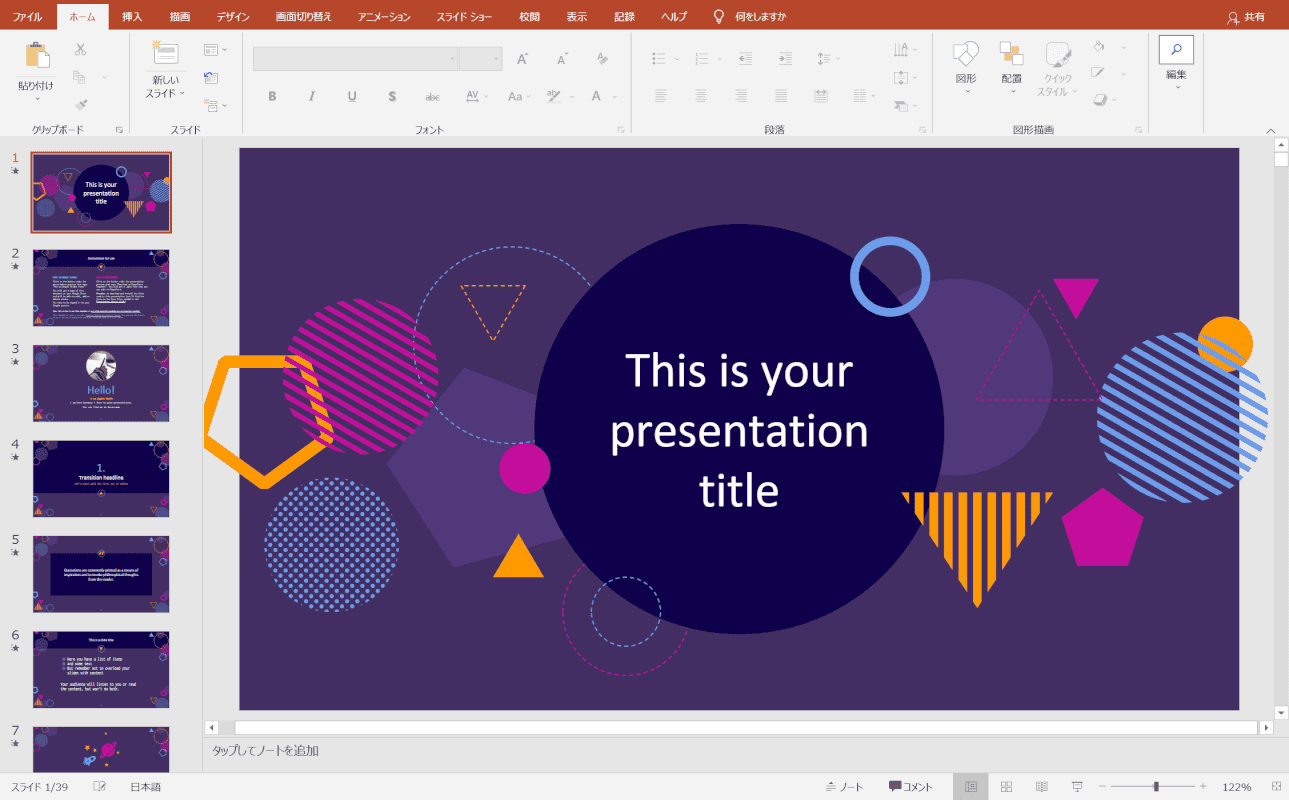Click notes area タップしてノートを追加
This screenshot has height=800, width=1289.
tap(265, 750)
